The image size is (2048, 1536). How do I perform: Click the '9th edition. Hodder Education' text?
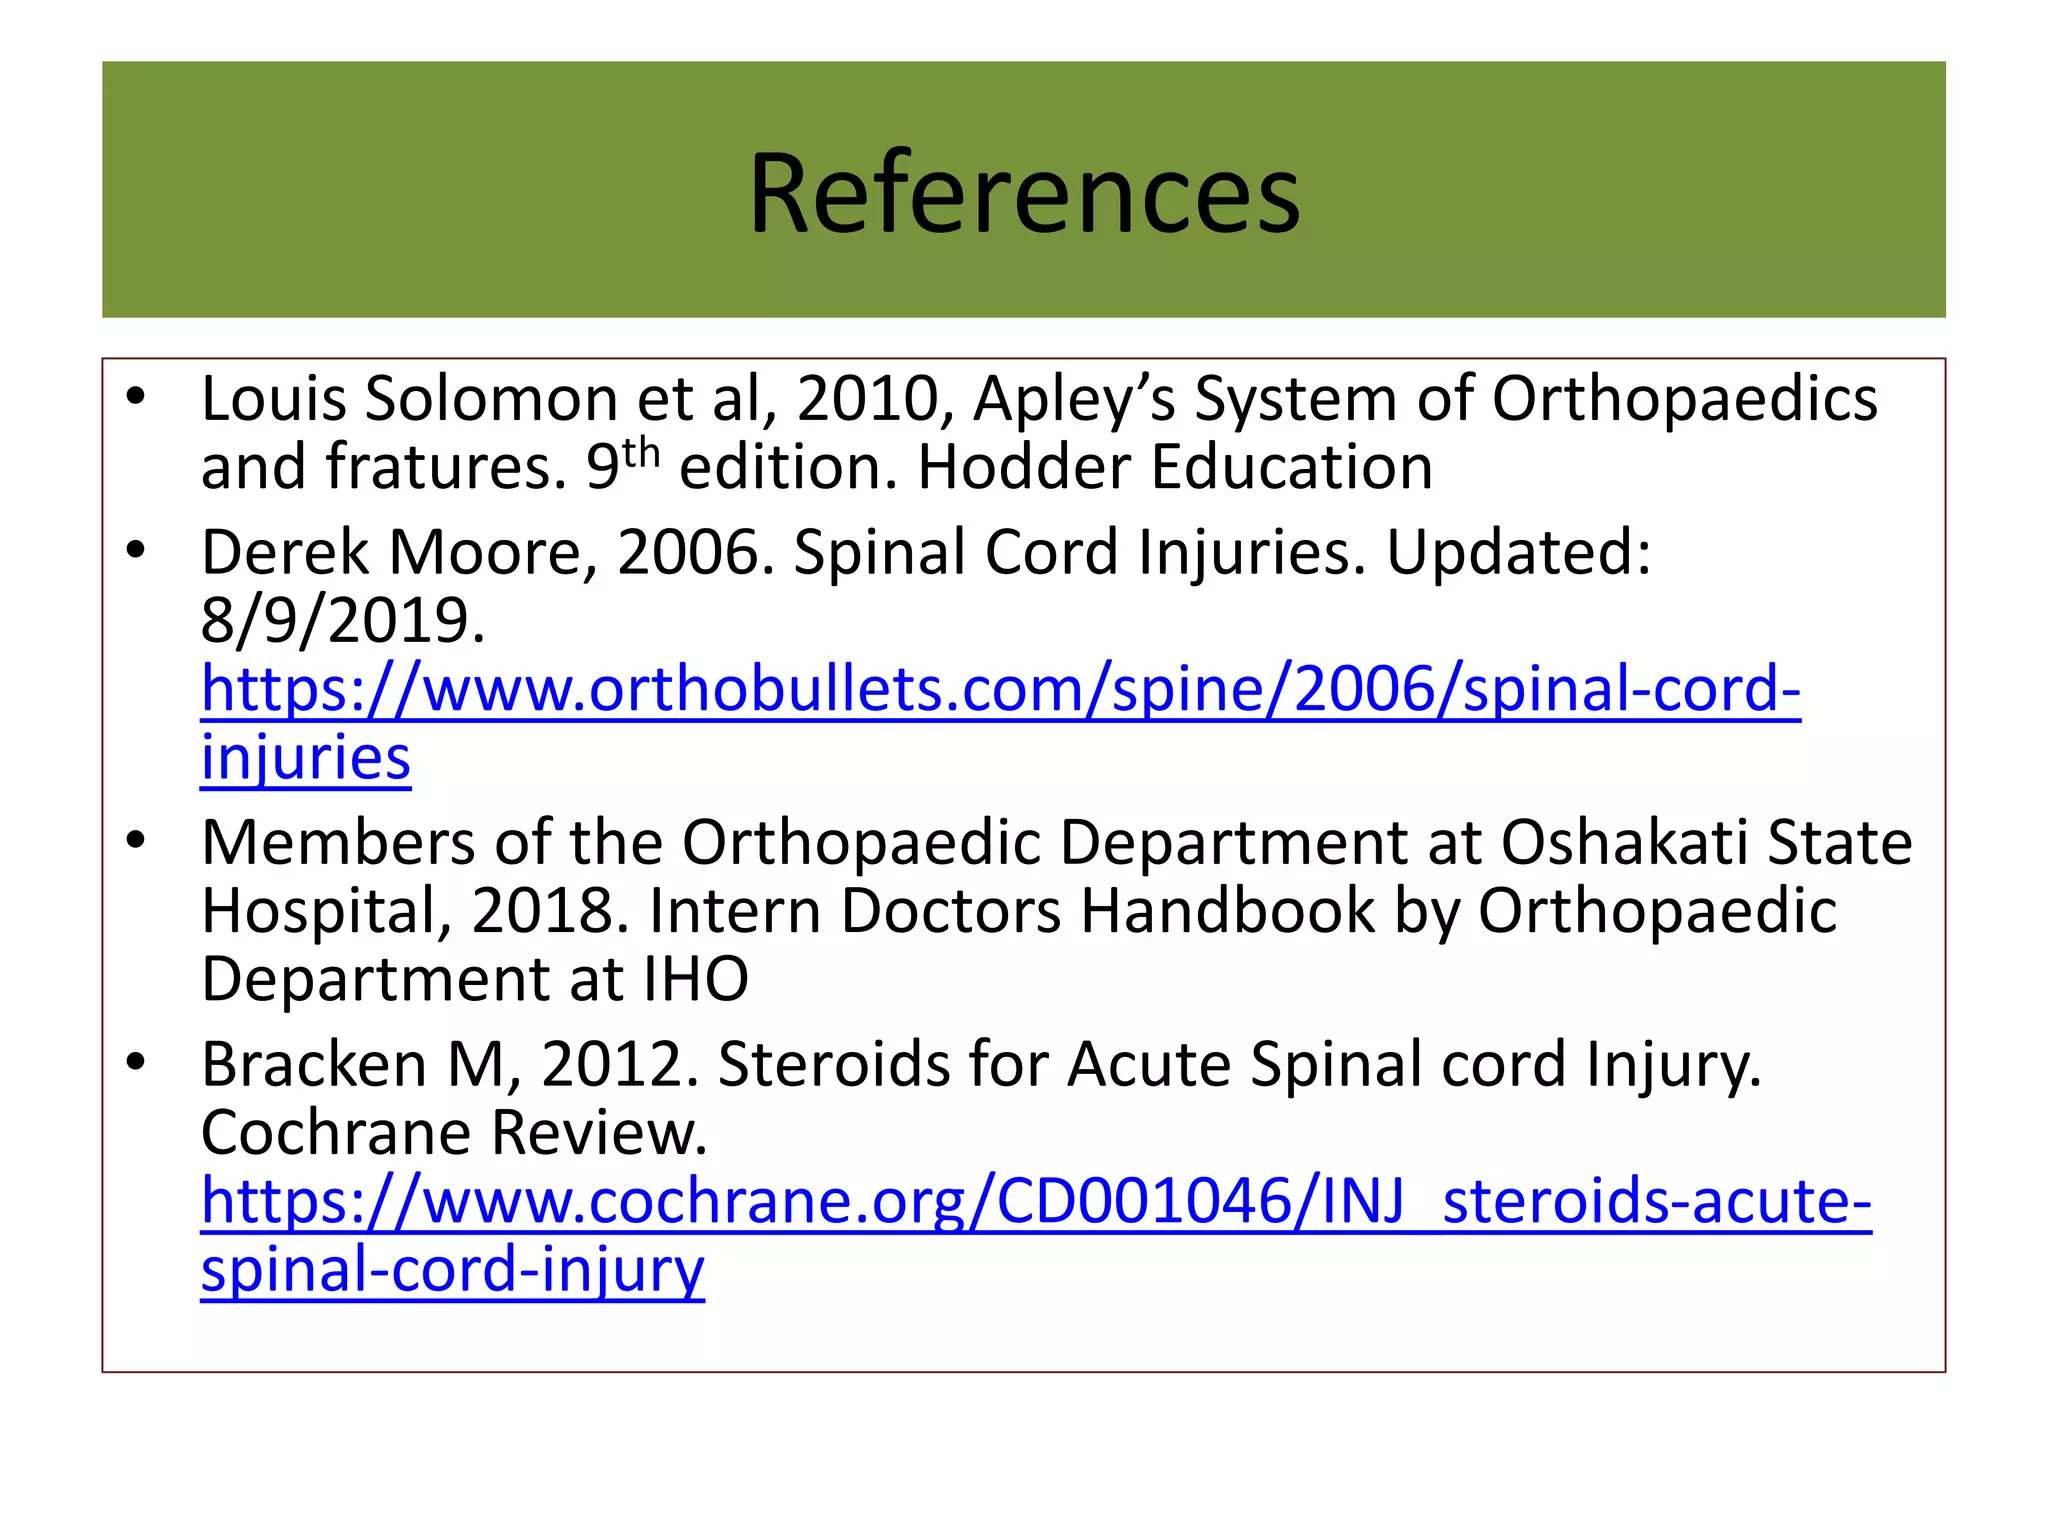[1009, 466]
